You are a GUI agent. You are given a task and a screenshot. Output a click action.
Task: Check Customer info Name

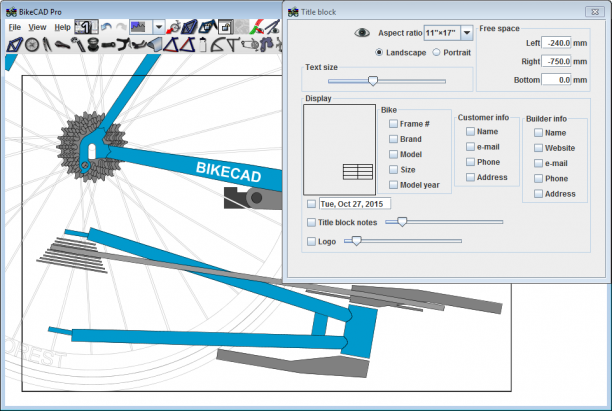point(470,132)
